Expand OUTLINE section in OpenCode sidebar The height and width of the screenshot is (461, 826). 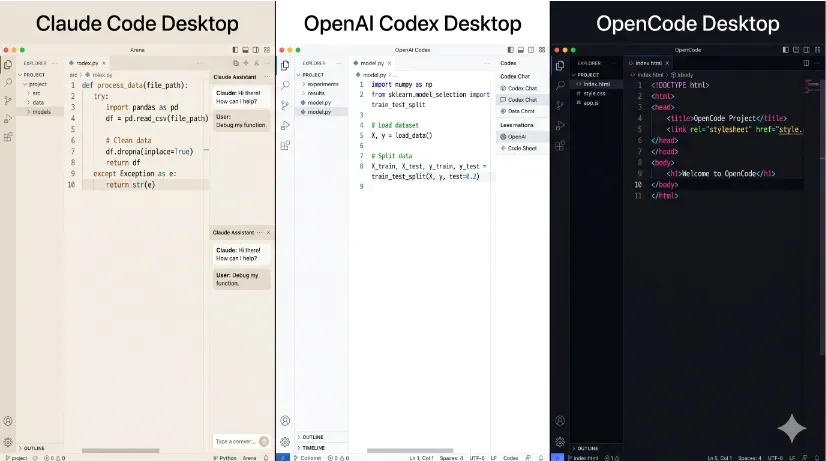[x=596, y=448]
